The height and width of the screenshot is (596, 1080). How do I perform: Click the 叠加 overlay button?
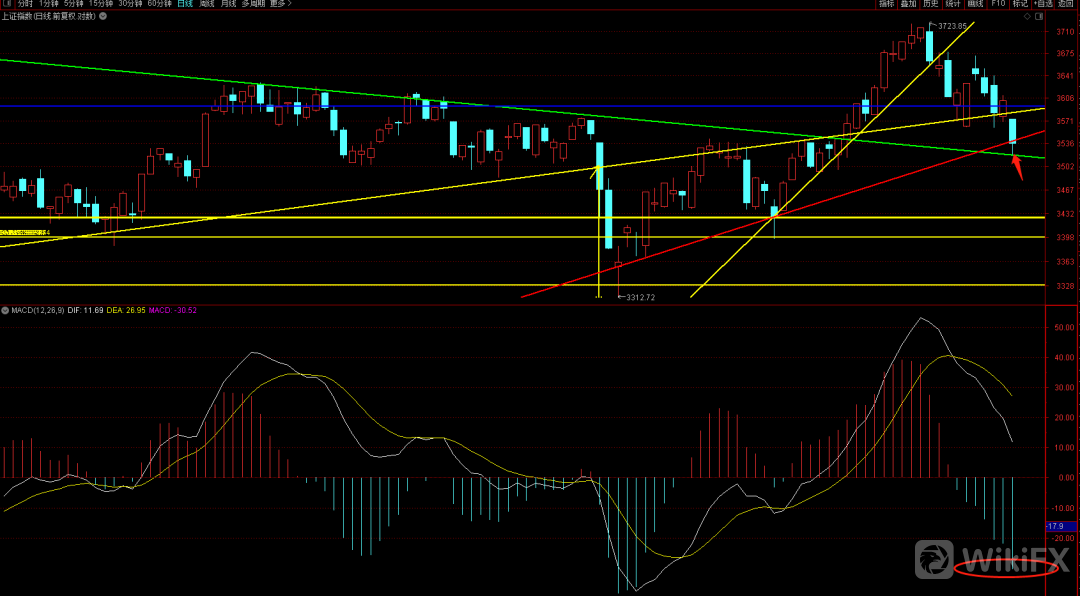pyautogui.click(x=908, y=4)
